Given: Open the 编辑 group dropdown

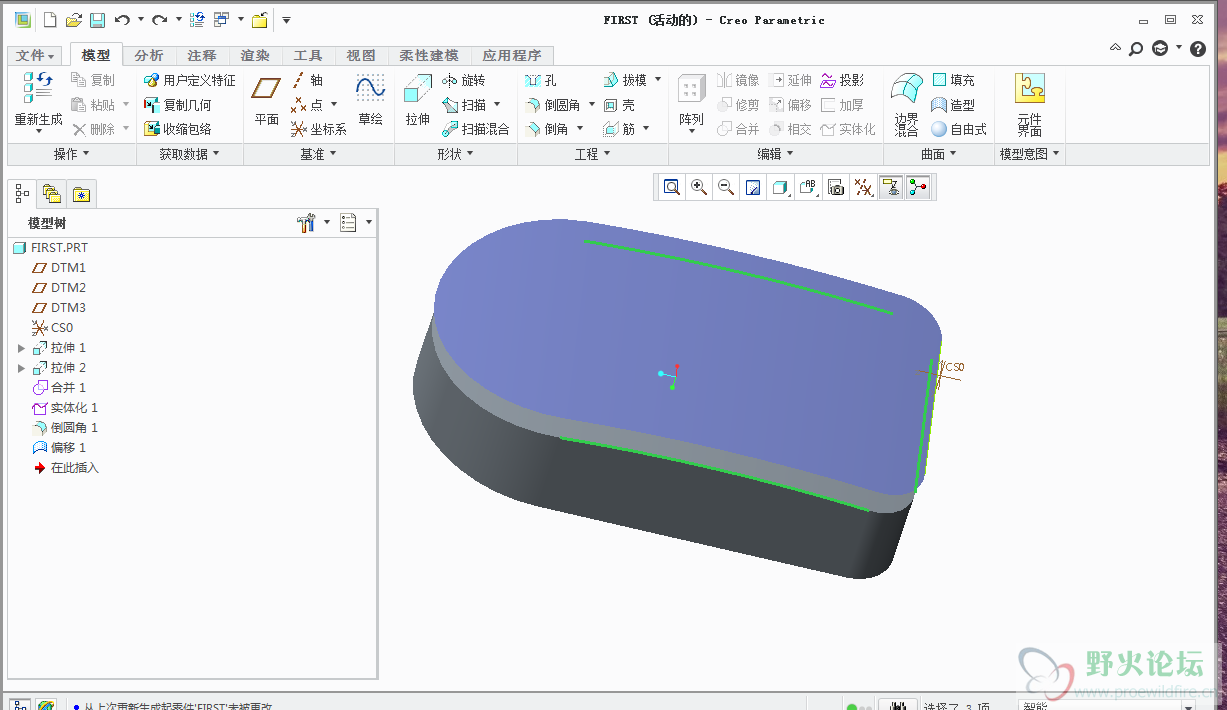Looking at the screenshot, I should 775,154.
